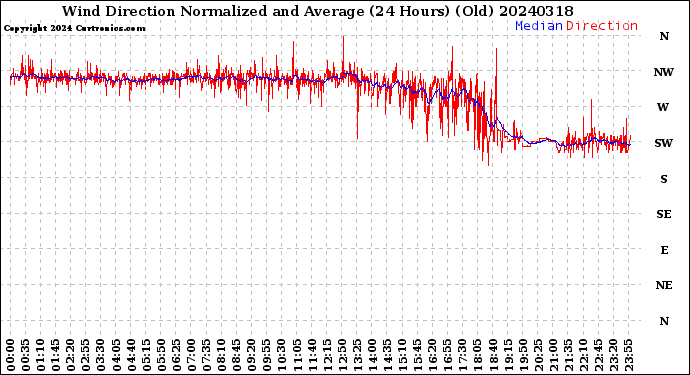690x375 pixels.
Task: Select the NW direction axis label
Action: (x=664, y=72)
